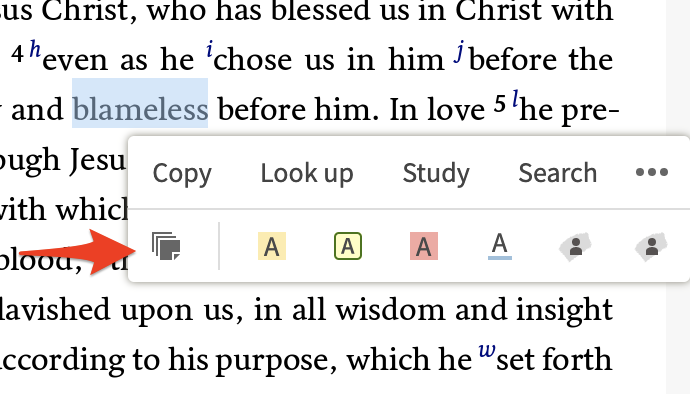Open footnote i before "chose"
690x394 pixels.
(x=209, y=49)
